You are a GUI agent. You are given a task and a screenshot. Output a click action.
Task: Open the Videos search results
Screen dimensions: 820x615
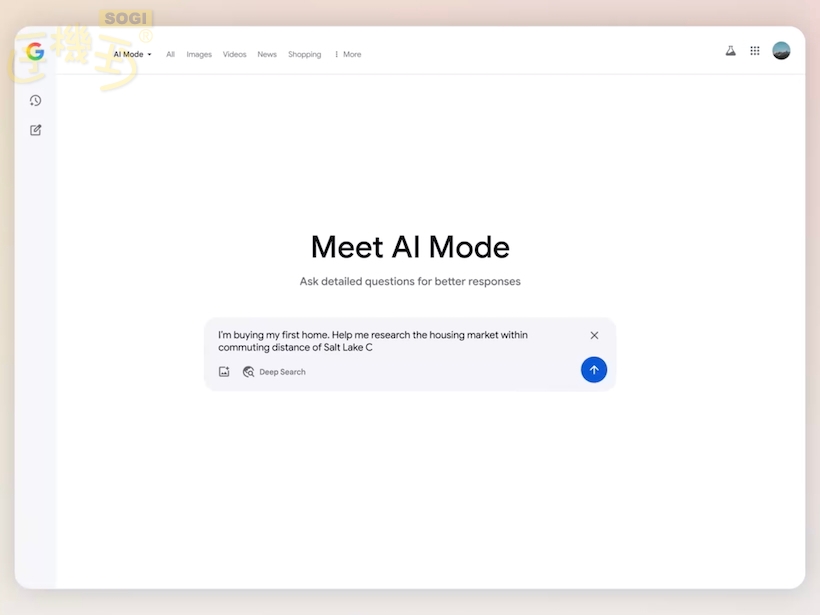234,54
